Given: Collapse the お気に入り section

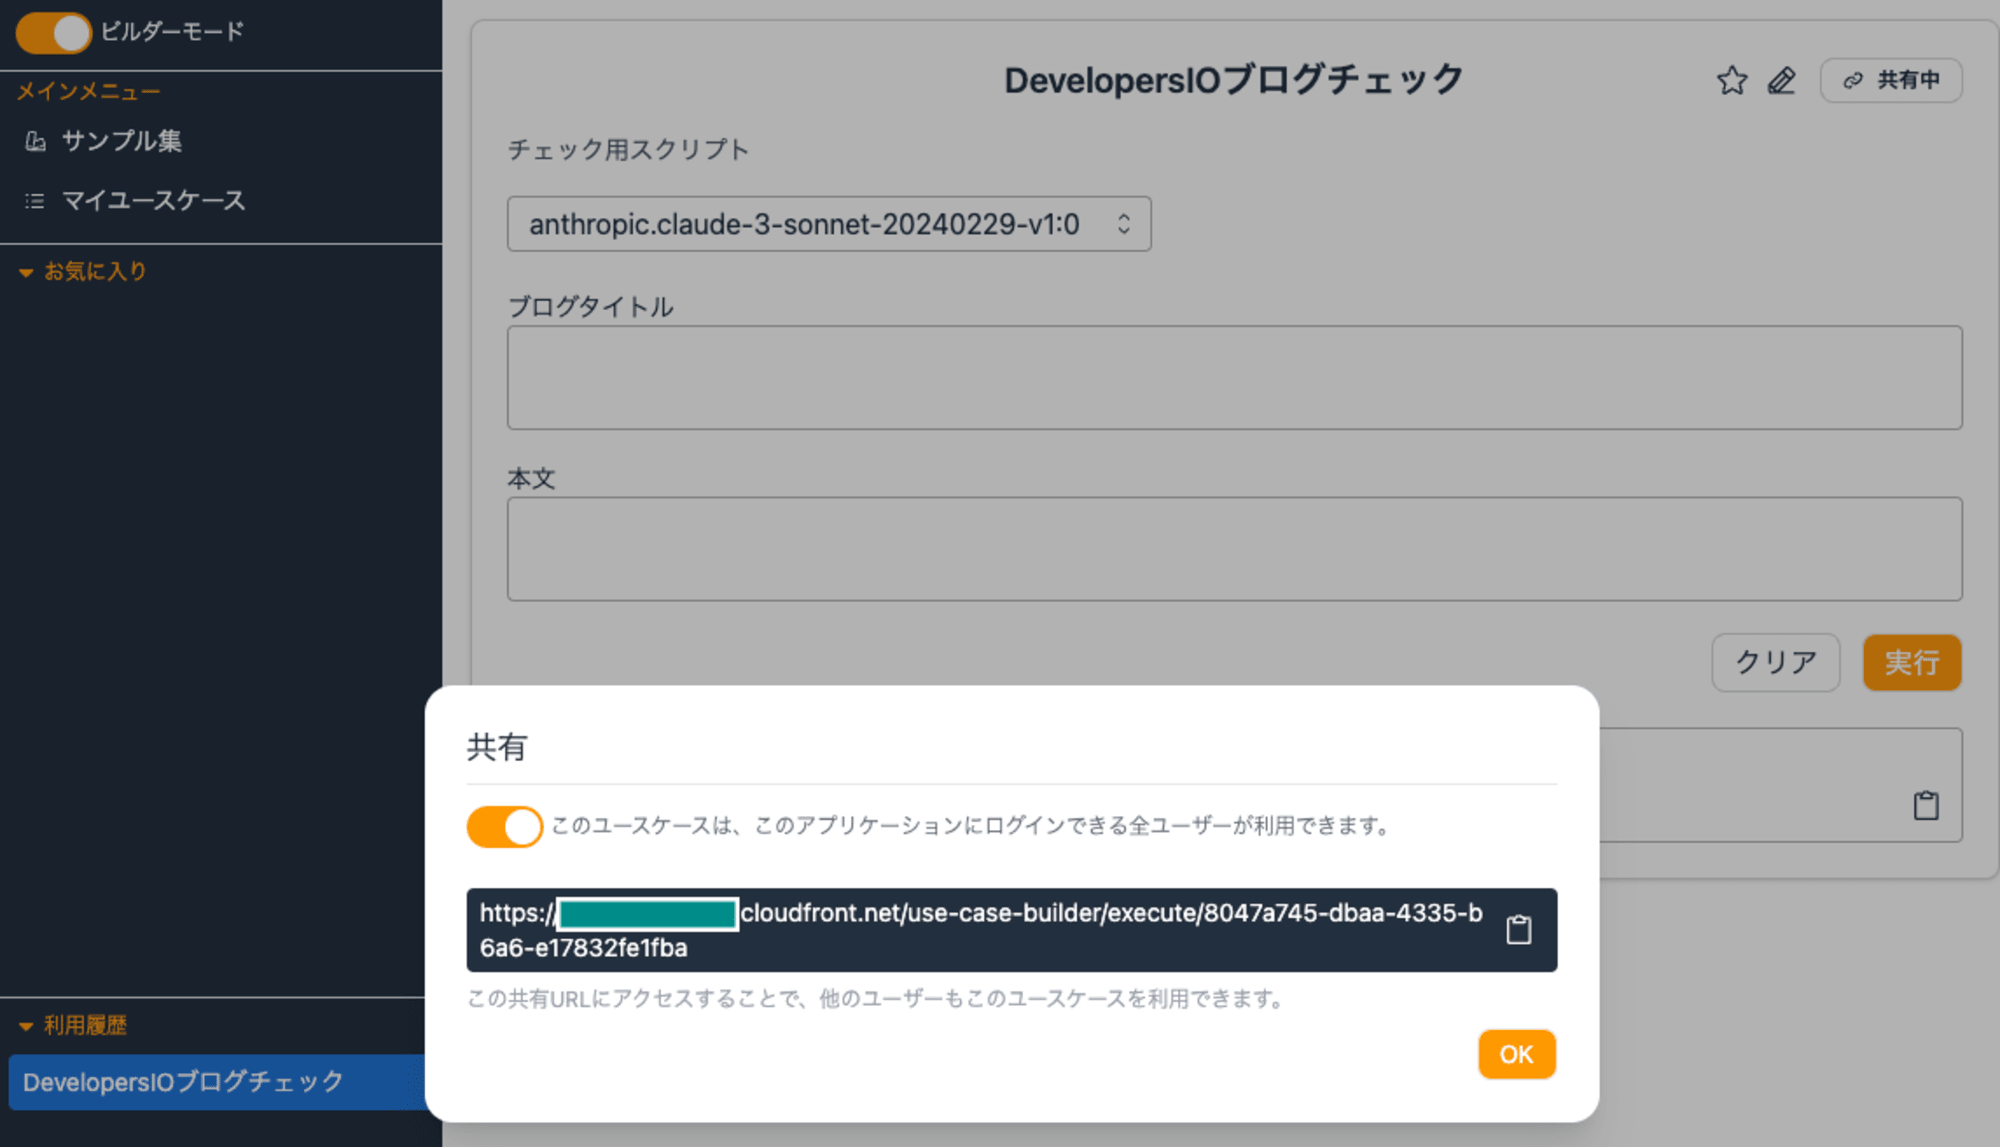Looking at the screenshot, I should click(x=83, y=272).
